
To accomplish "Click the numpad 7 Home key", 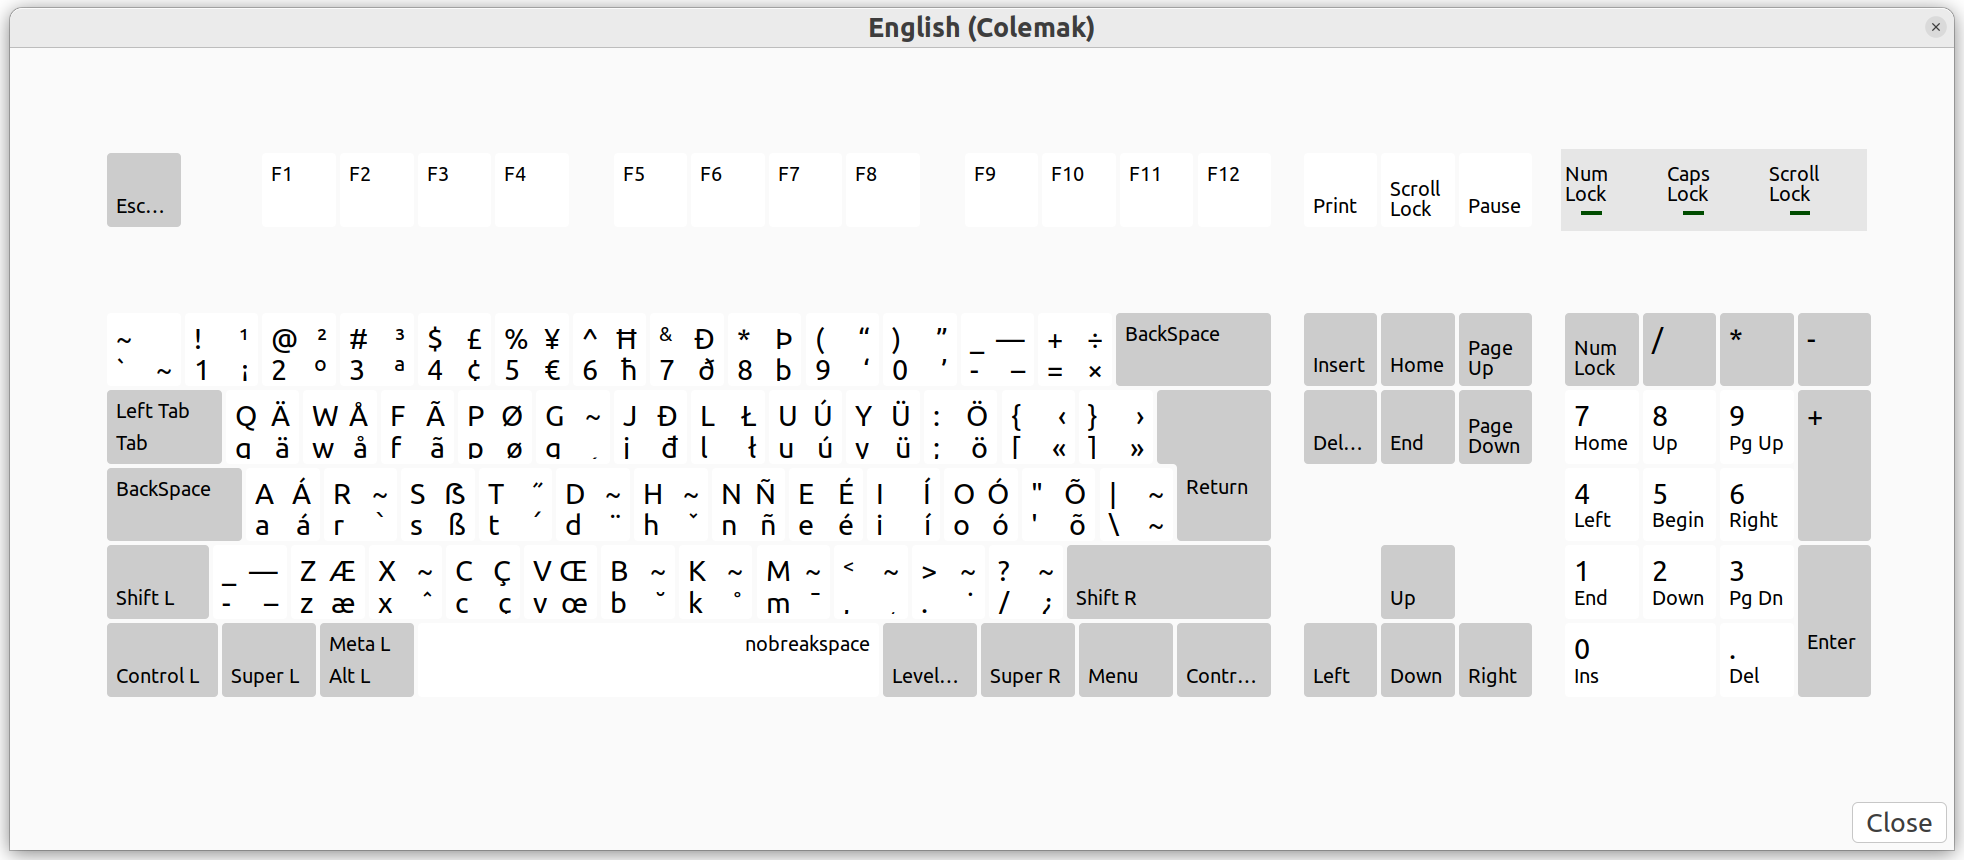I will pyautogui.click(x=1602, y=427).
